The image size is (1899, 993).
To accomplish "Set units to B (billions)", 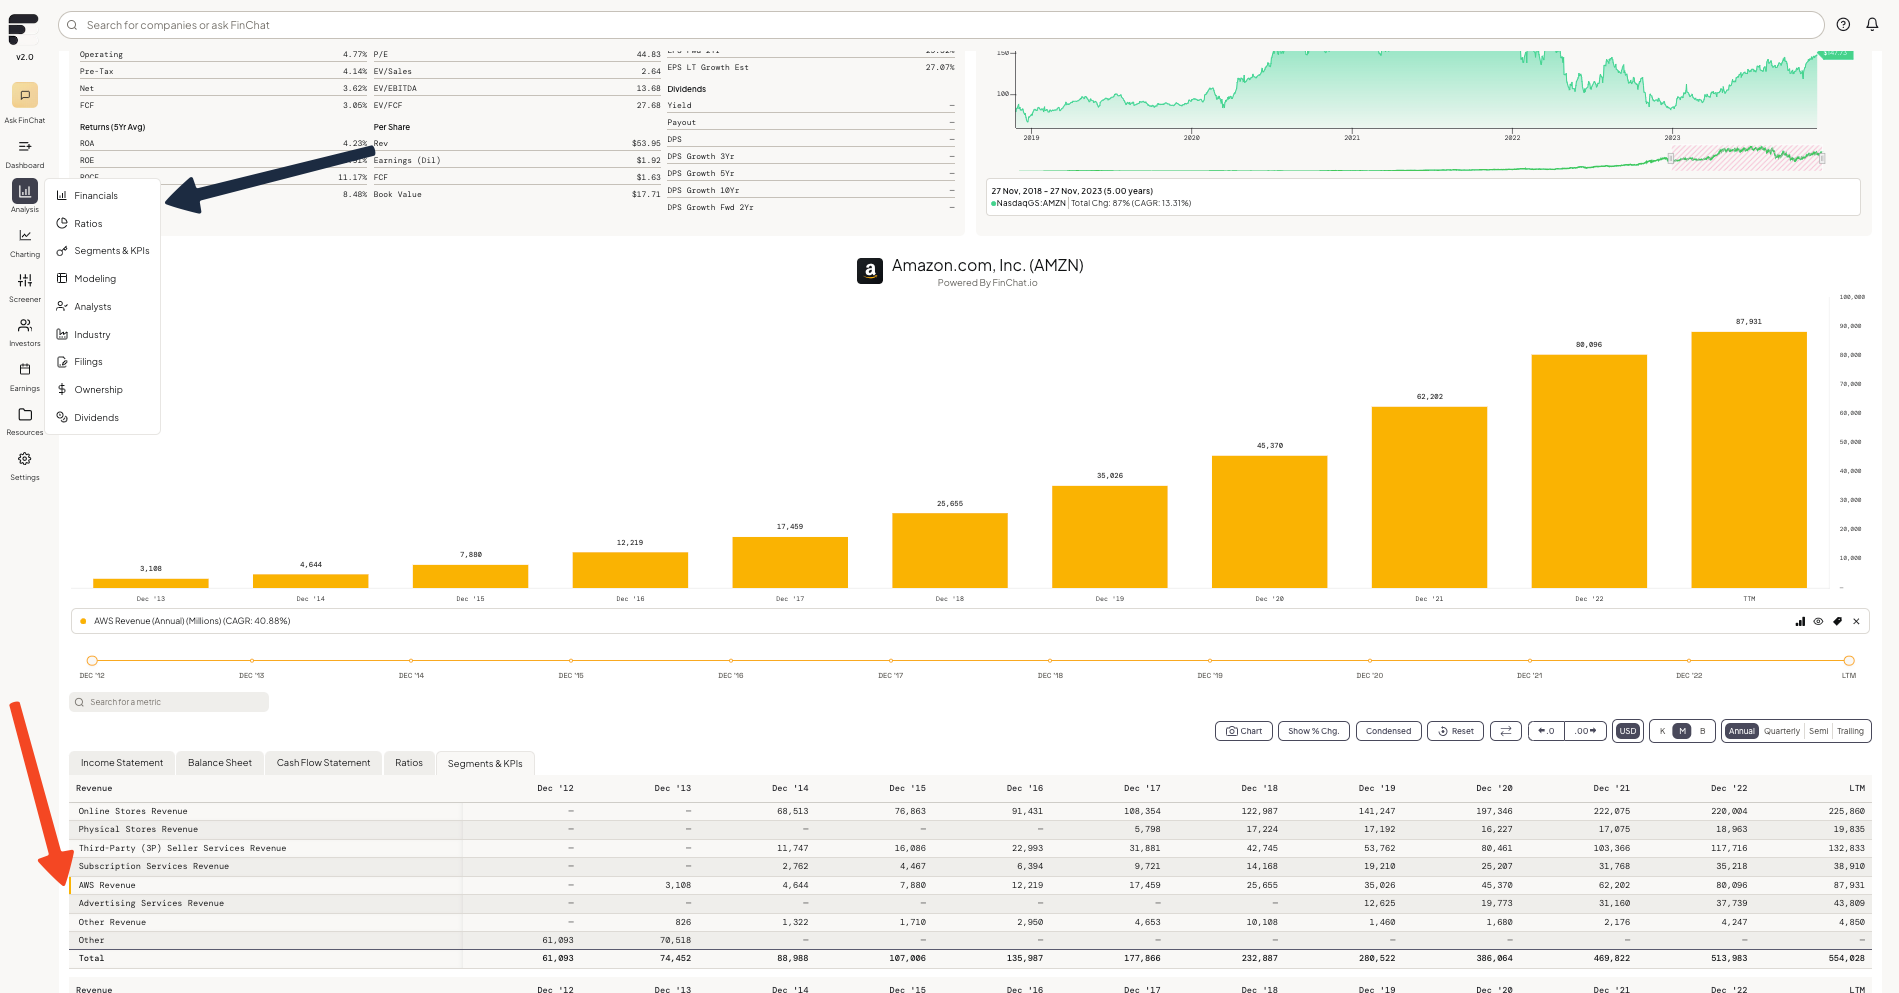I will click(x=1702, y=731).
